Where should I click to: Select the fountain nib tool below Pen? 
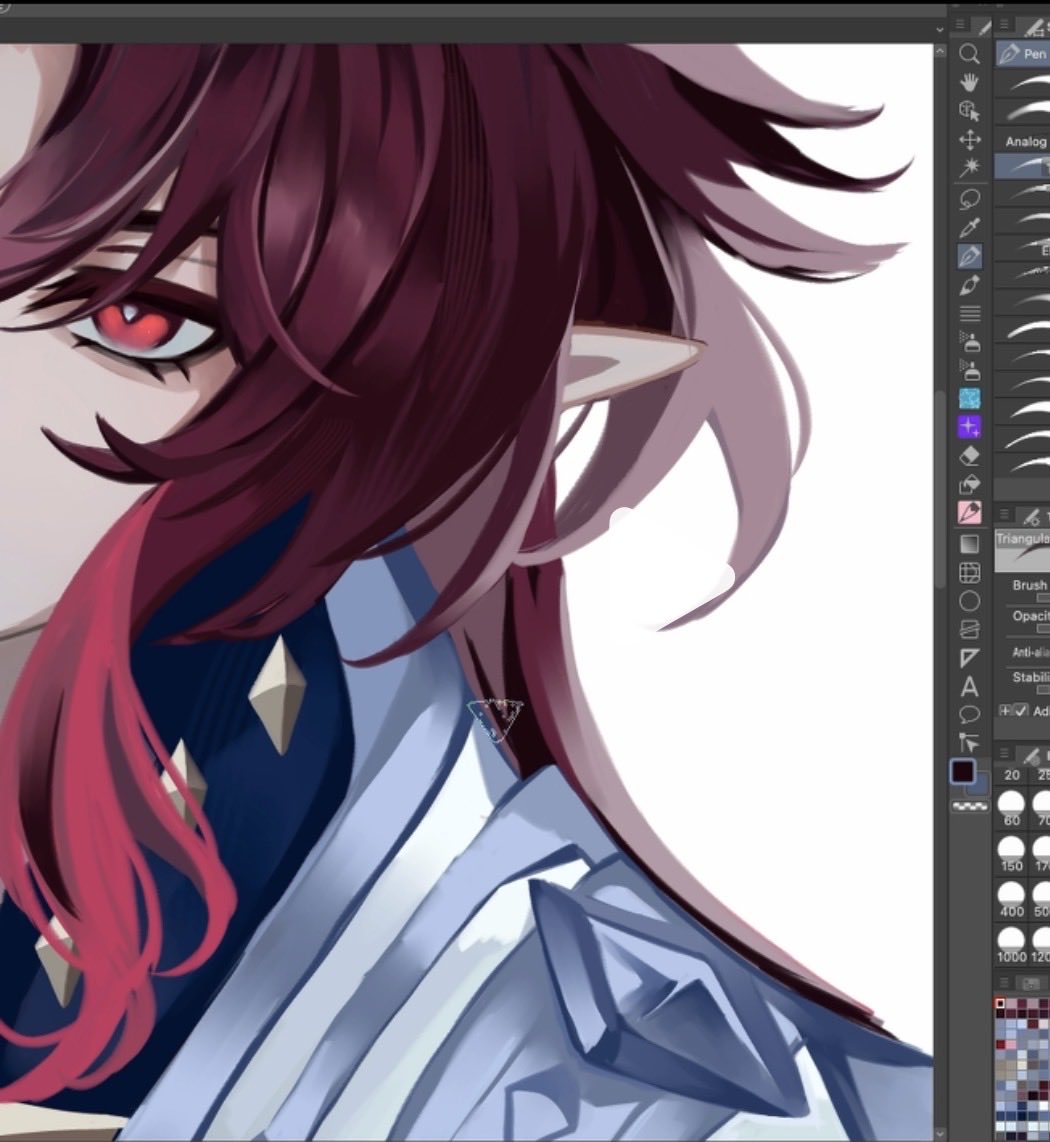969,285
